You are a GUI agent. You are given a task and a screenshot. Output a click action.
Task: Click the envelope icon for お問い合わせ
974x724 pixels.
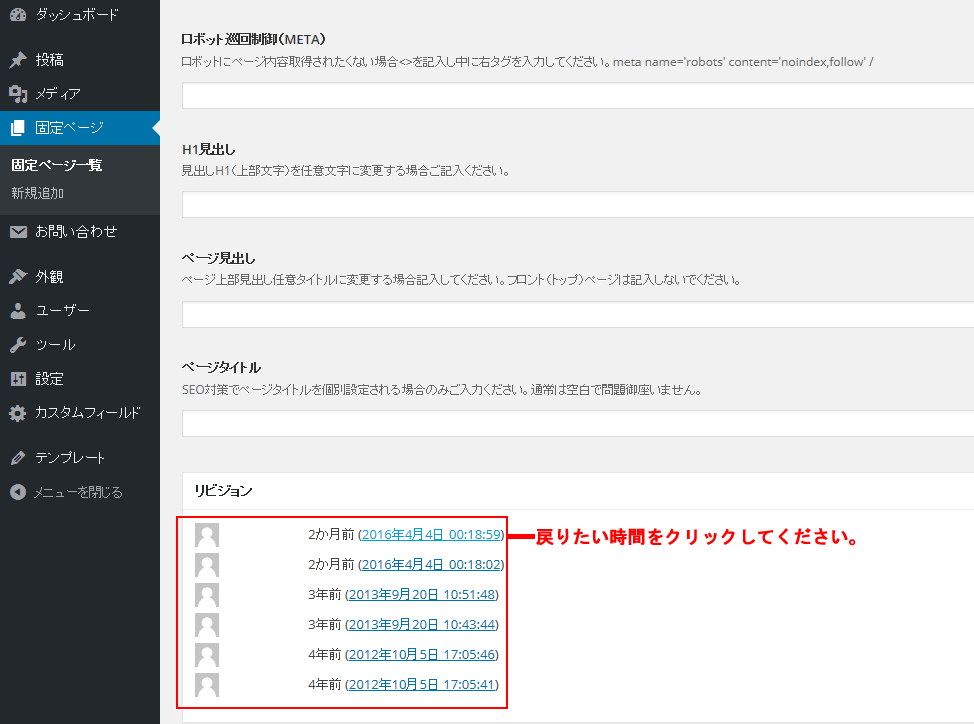pos(18,232)
